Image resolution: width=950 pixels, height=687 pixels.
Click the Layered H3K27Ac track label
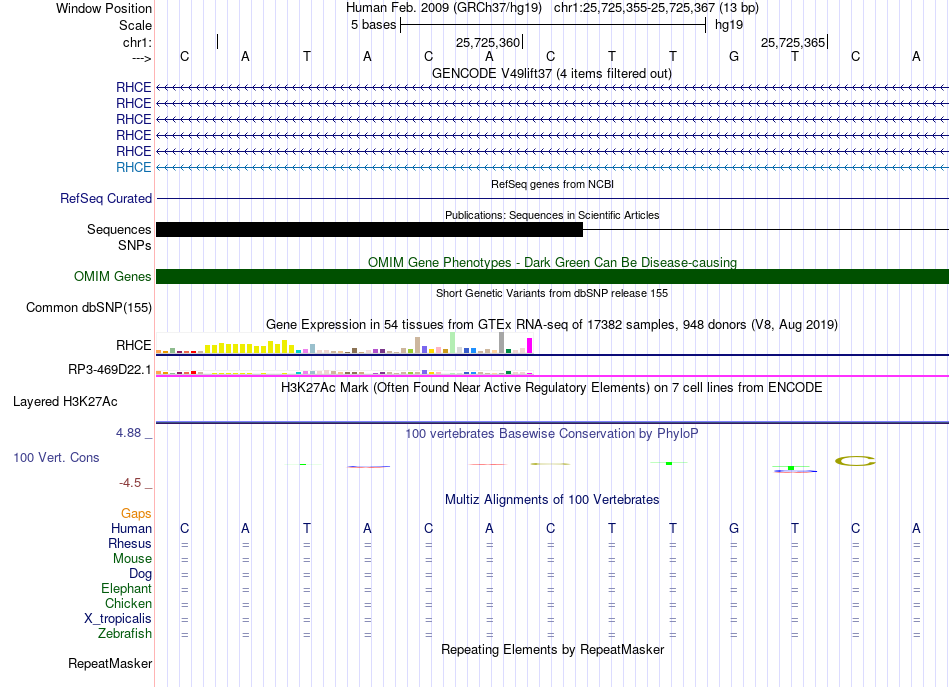(x=65, y=402)
